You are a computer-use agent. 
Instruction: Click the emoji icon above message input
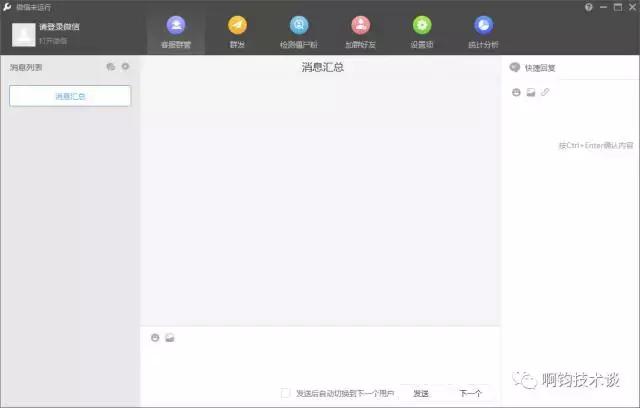tap(155, 337)
